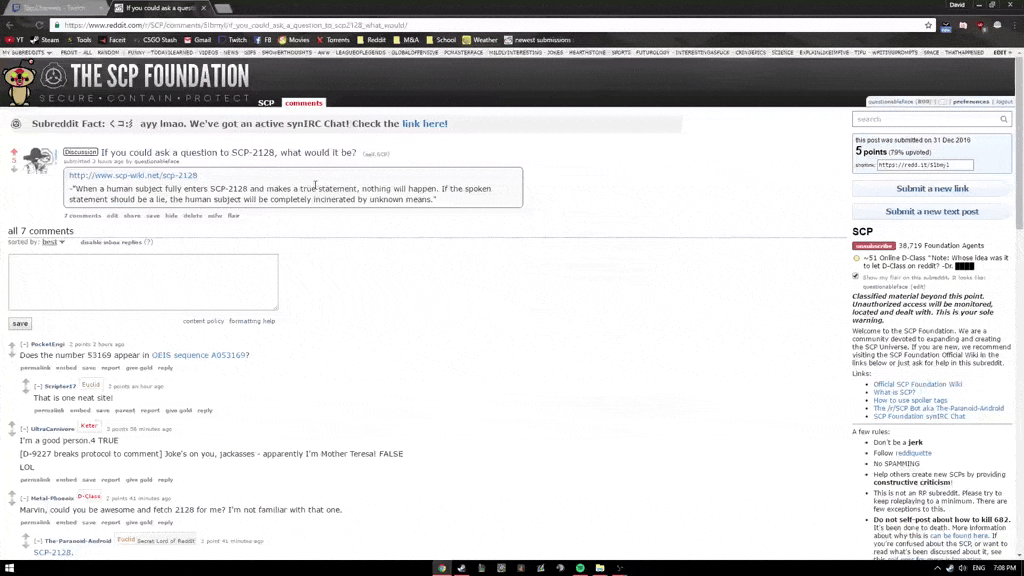1024x576 pixels.
Task: Open Spotify from the Windows taskbar
Action: pyautogui.click(x=580, y=568)
